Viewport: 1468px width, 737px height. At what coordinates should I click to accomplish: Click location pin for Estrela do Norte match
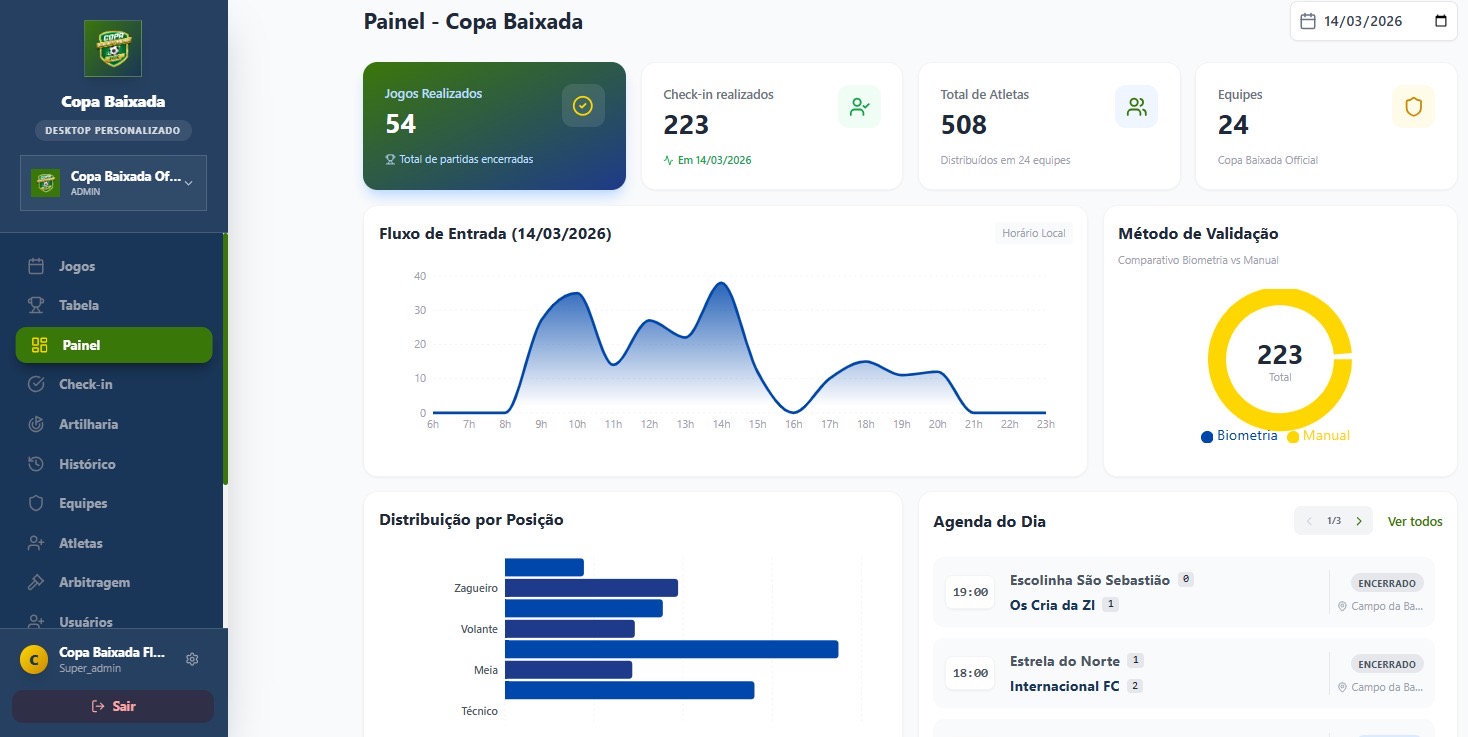point(1342,687)
